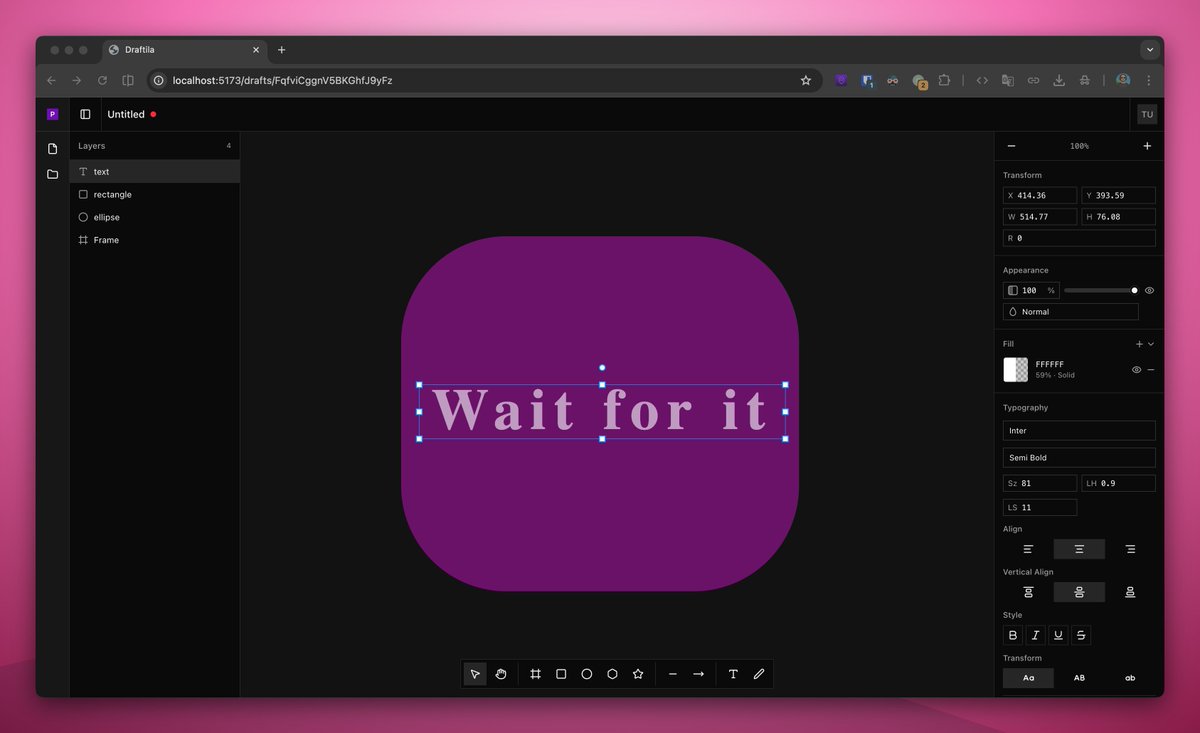Open the browser tab list chevron
Viewport: 1200px width, 733px height.
pos(1150,49)
